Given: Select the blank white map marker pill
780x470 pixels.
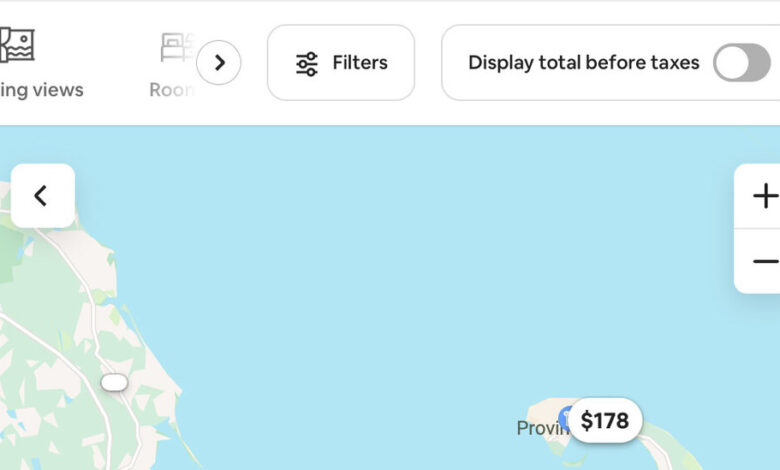Looking at the screenshot, I should tap(114, 382).
